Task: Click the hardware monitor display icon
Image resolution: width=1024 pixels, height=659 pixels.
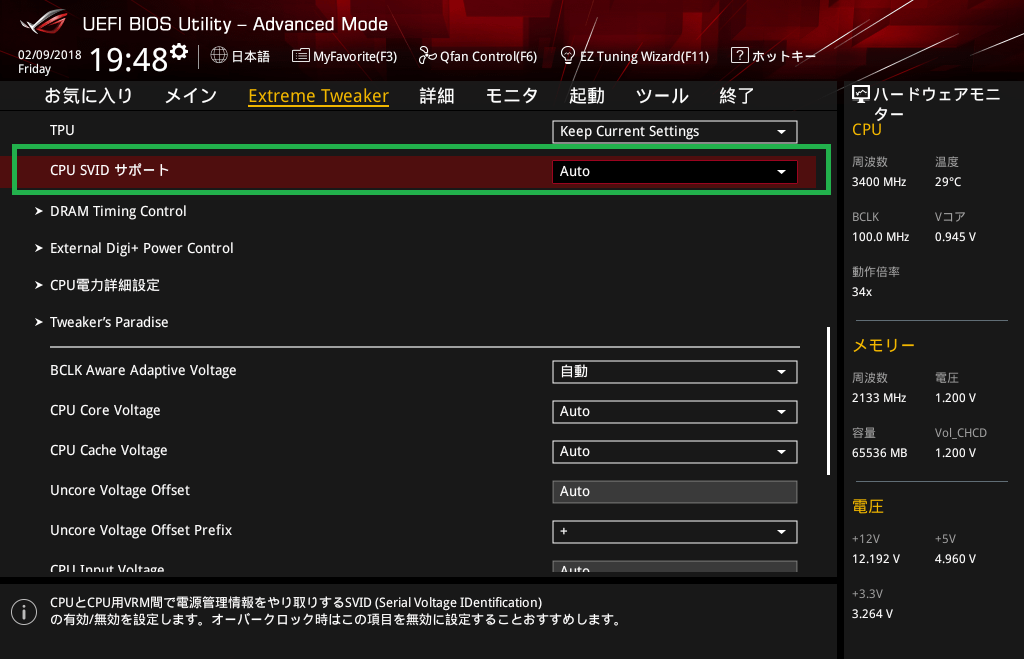Action: [x=860, y=95]
